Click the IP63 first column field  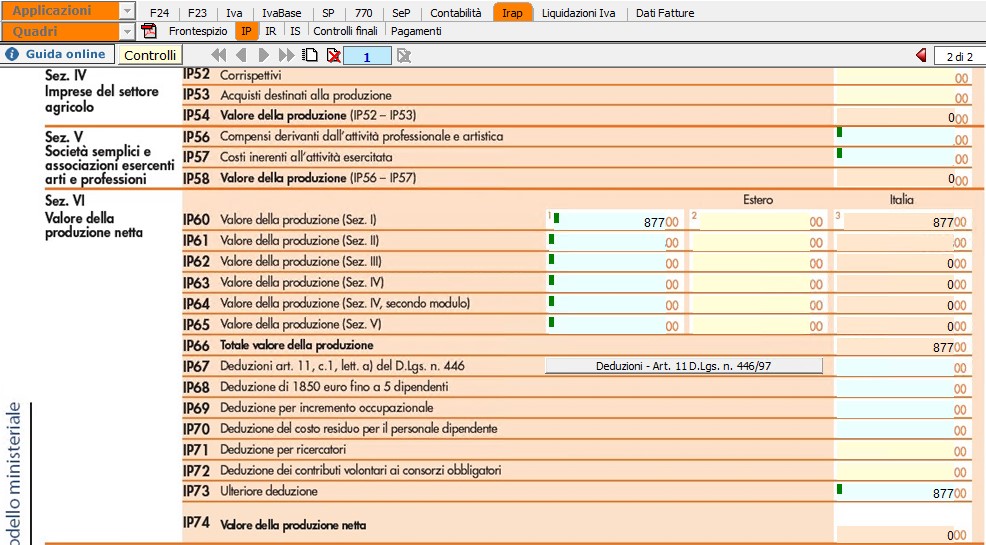pyautogui.click(x=613, y=284)
